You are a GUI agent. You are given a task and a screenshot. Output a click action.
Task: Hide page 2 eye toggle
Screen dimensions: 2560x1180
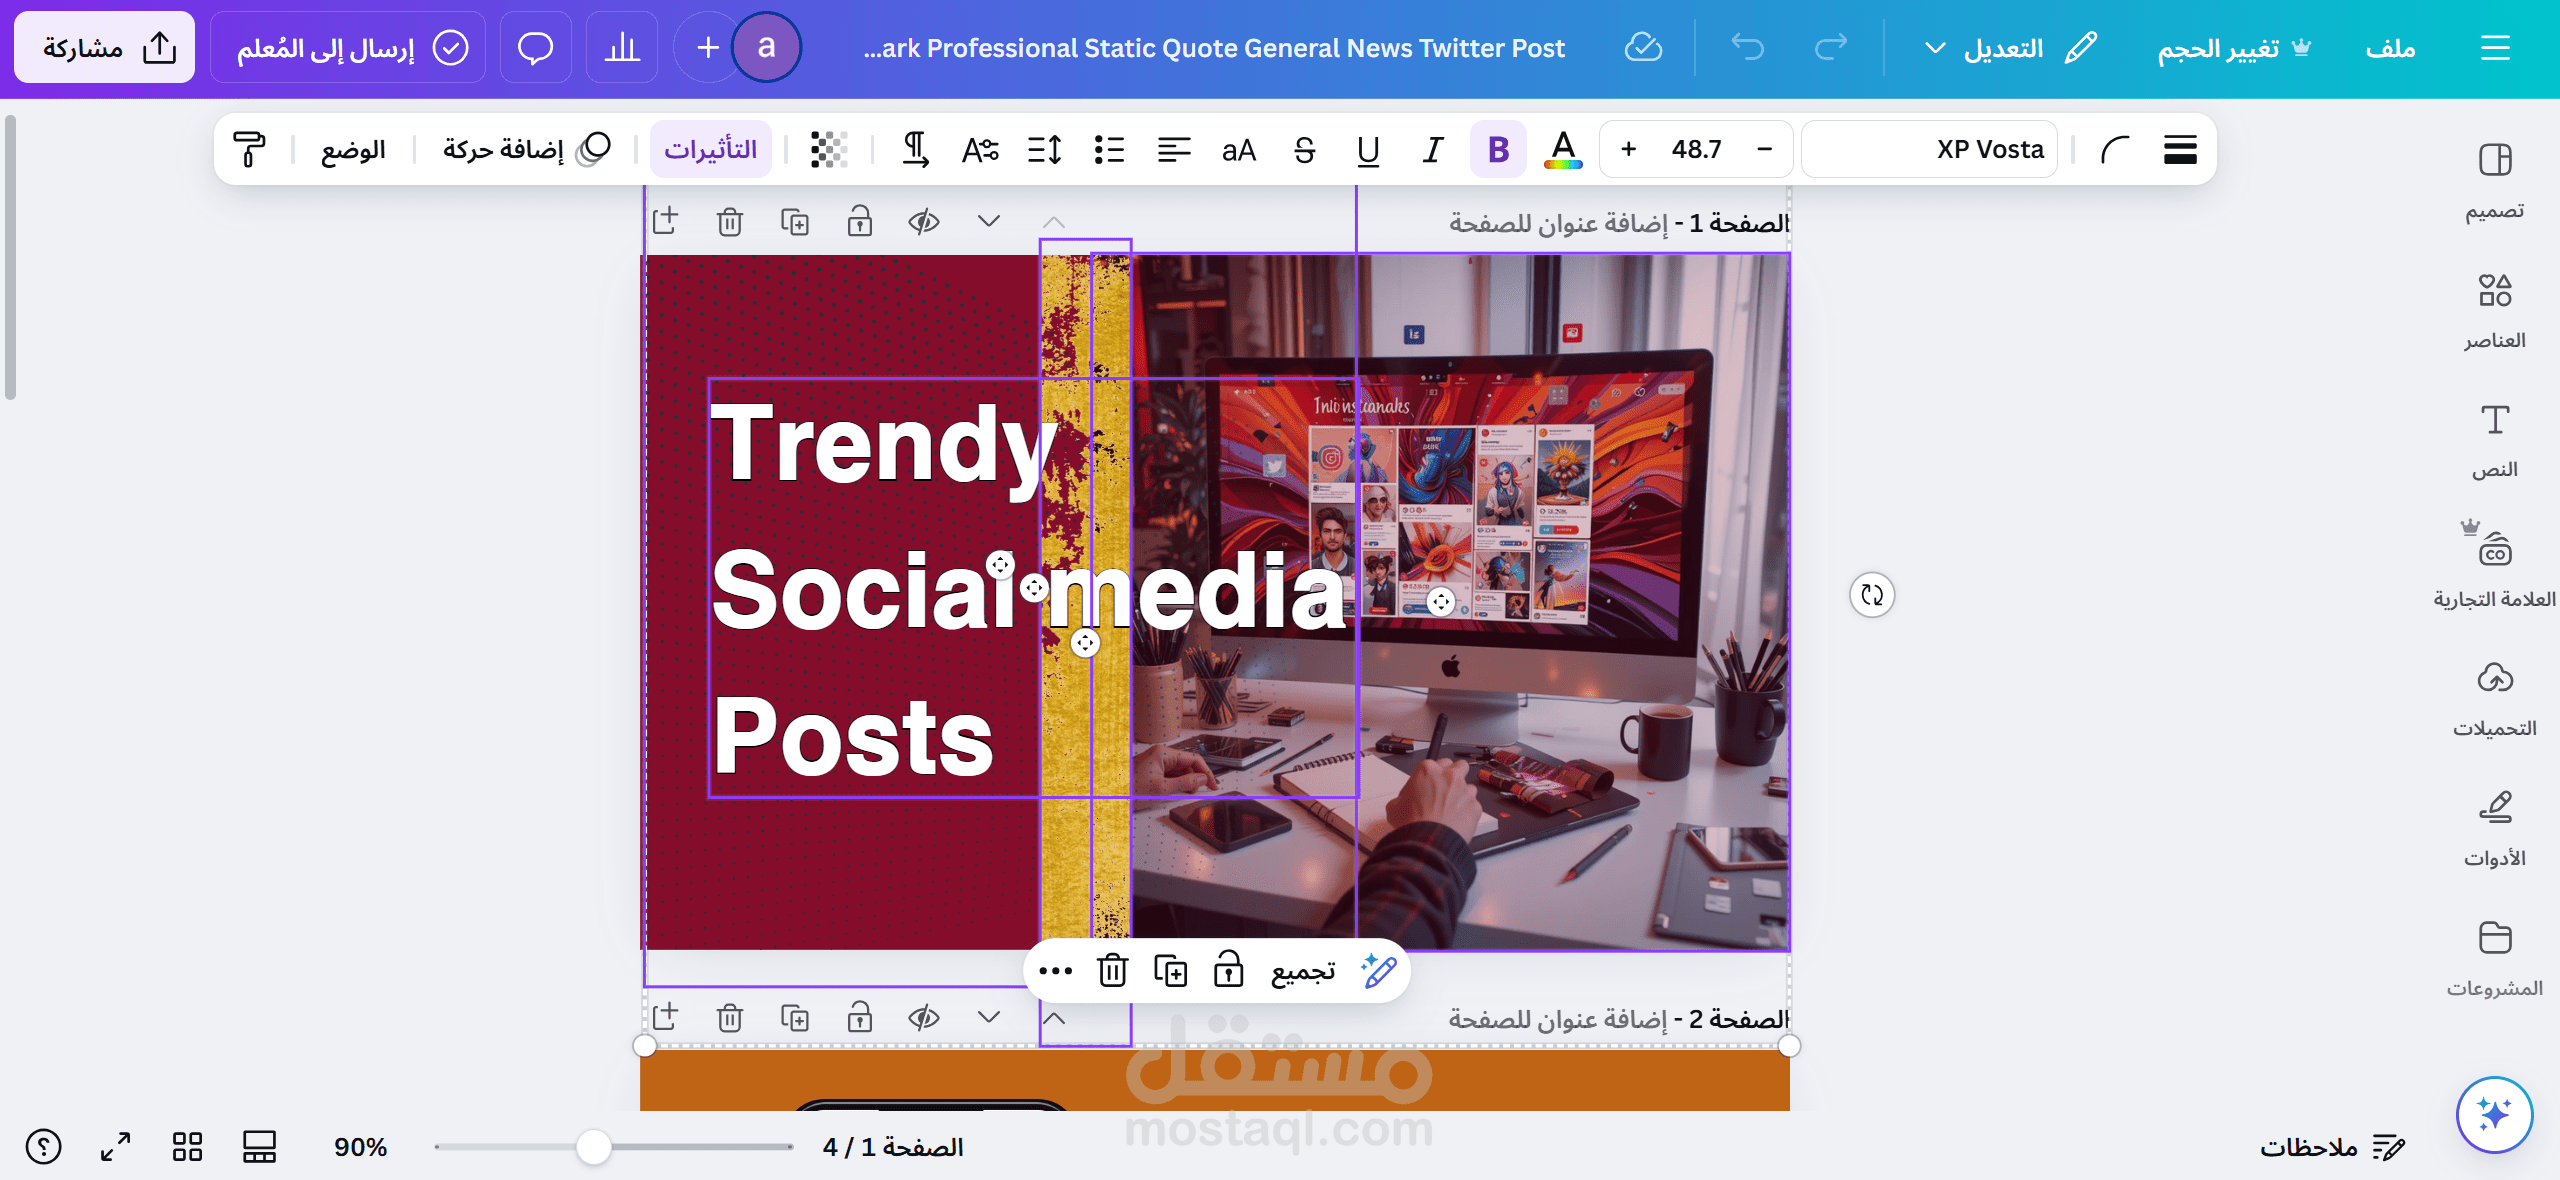[924, 1017]
